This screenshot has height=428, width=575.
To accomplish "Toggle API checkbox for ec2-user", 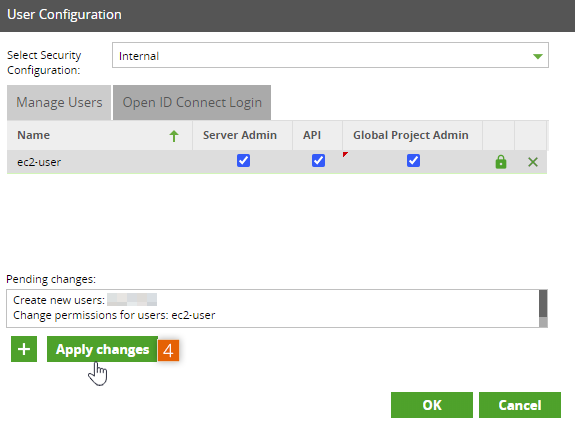I will [x=318, y=161].
